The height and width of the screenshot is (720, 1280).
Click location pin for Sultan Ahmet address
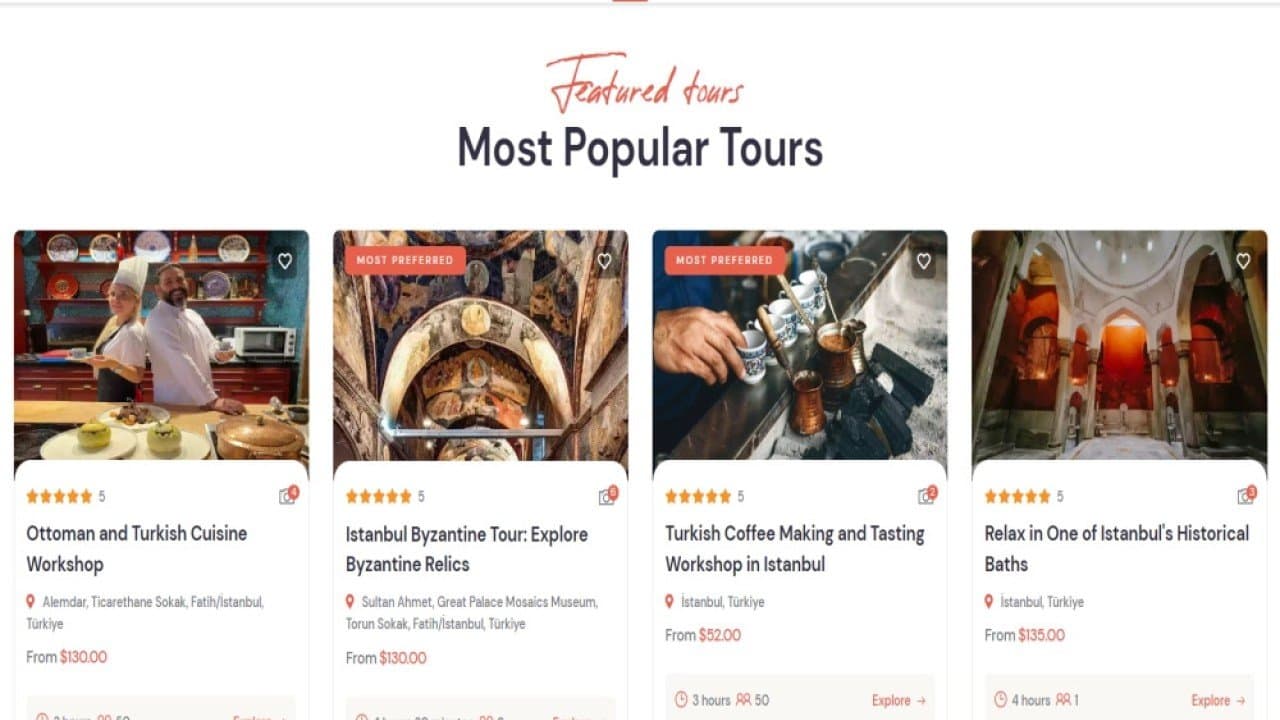(x=350, y=602)
